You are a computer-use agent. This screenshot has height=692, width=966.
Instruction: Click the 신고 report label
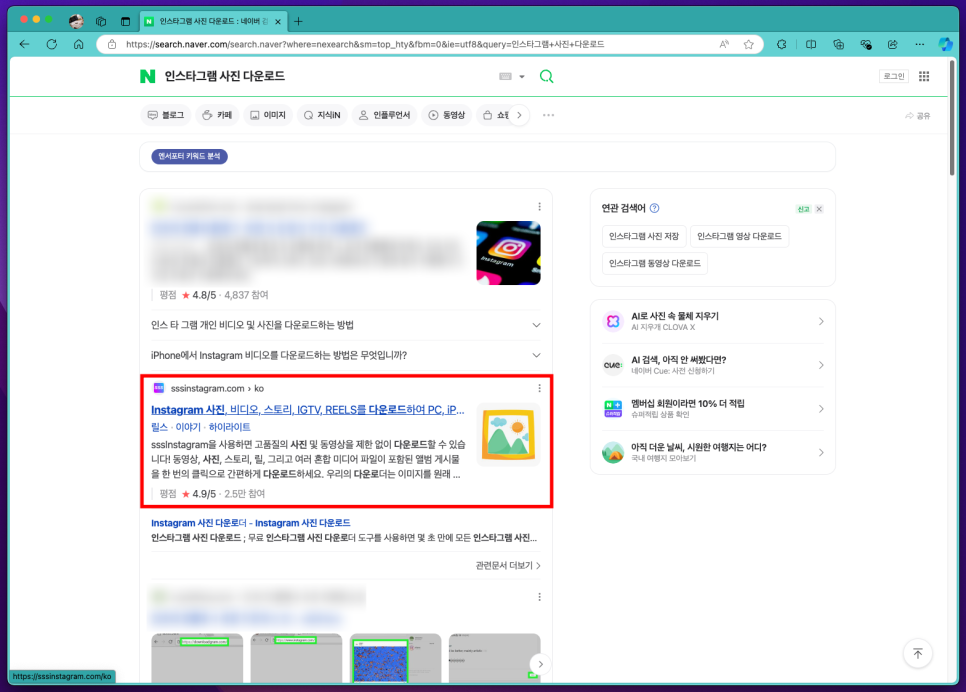point(803,210)
